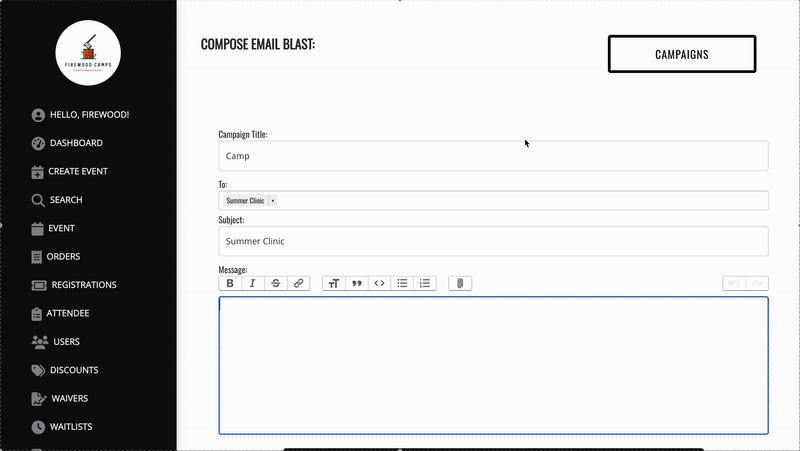Click the user profile icon beside Hello, Firewood

(38, 115)
